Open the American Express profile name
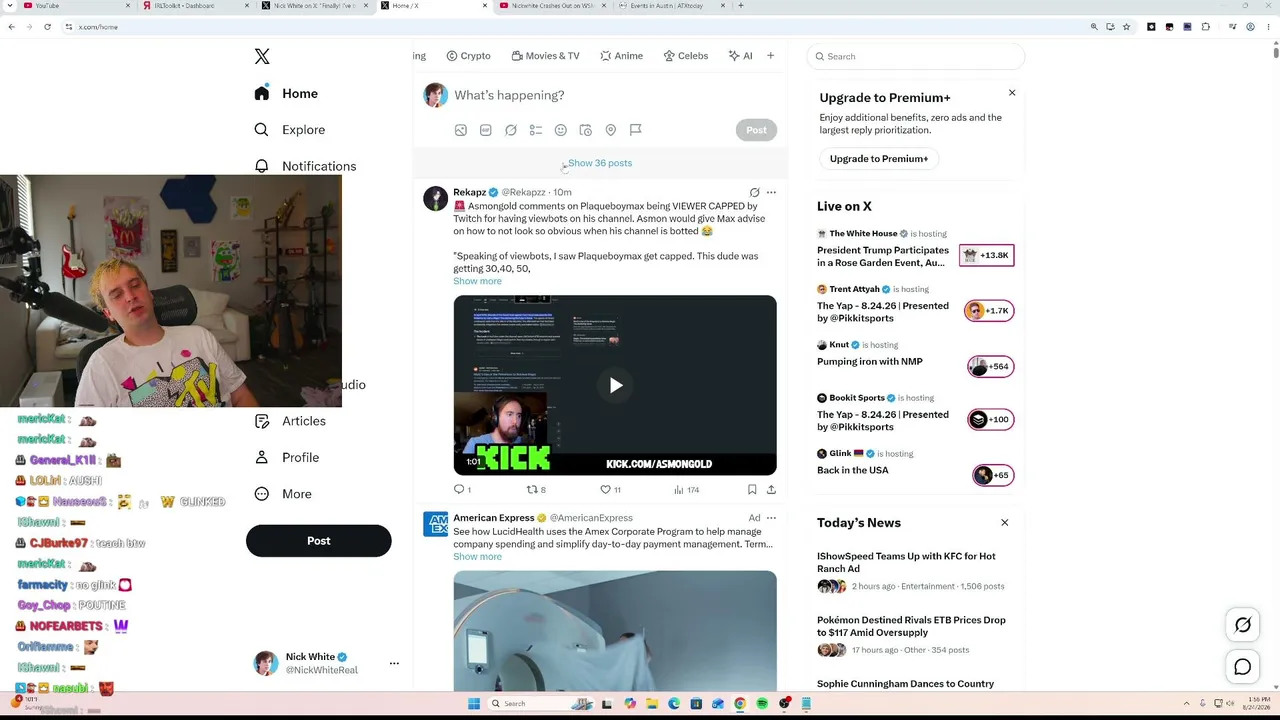The height and width of the screenshot is (720, 1280). (494, 518)
